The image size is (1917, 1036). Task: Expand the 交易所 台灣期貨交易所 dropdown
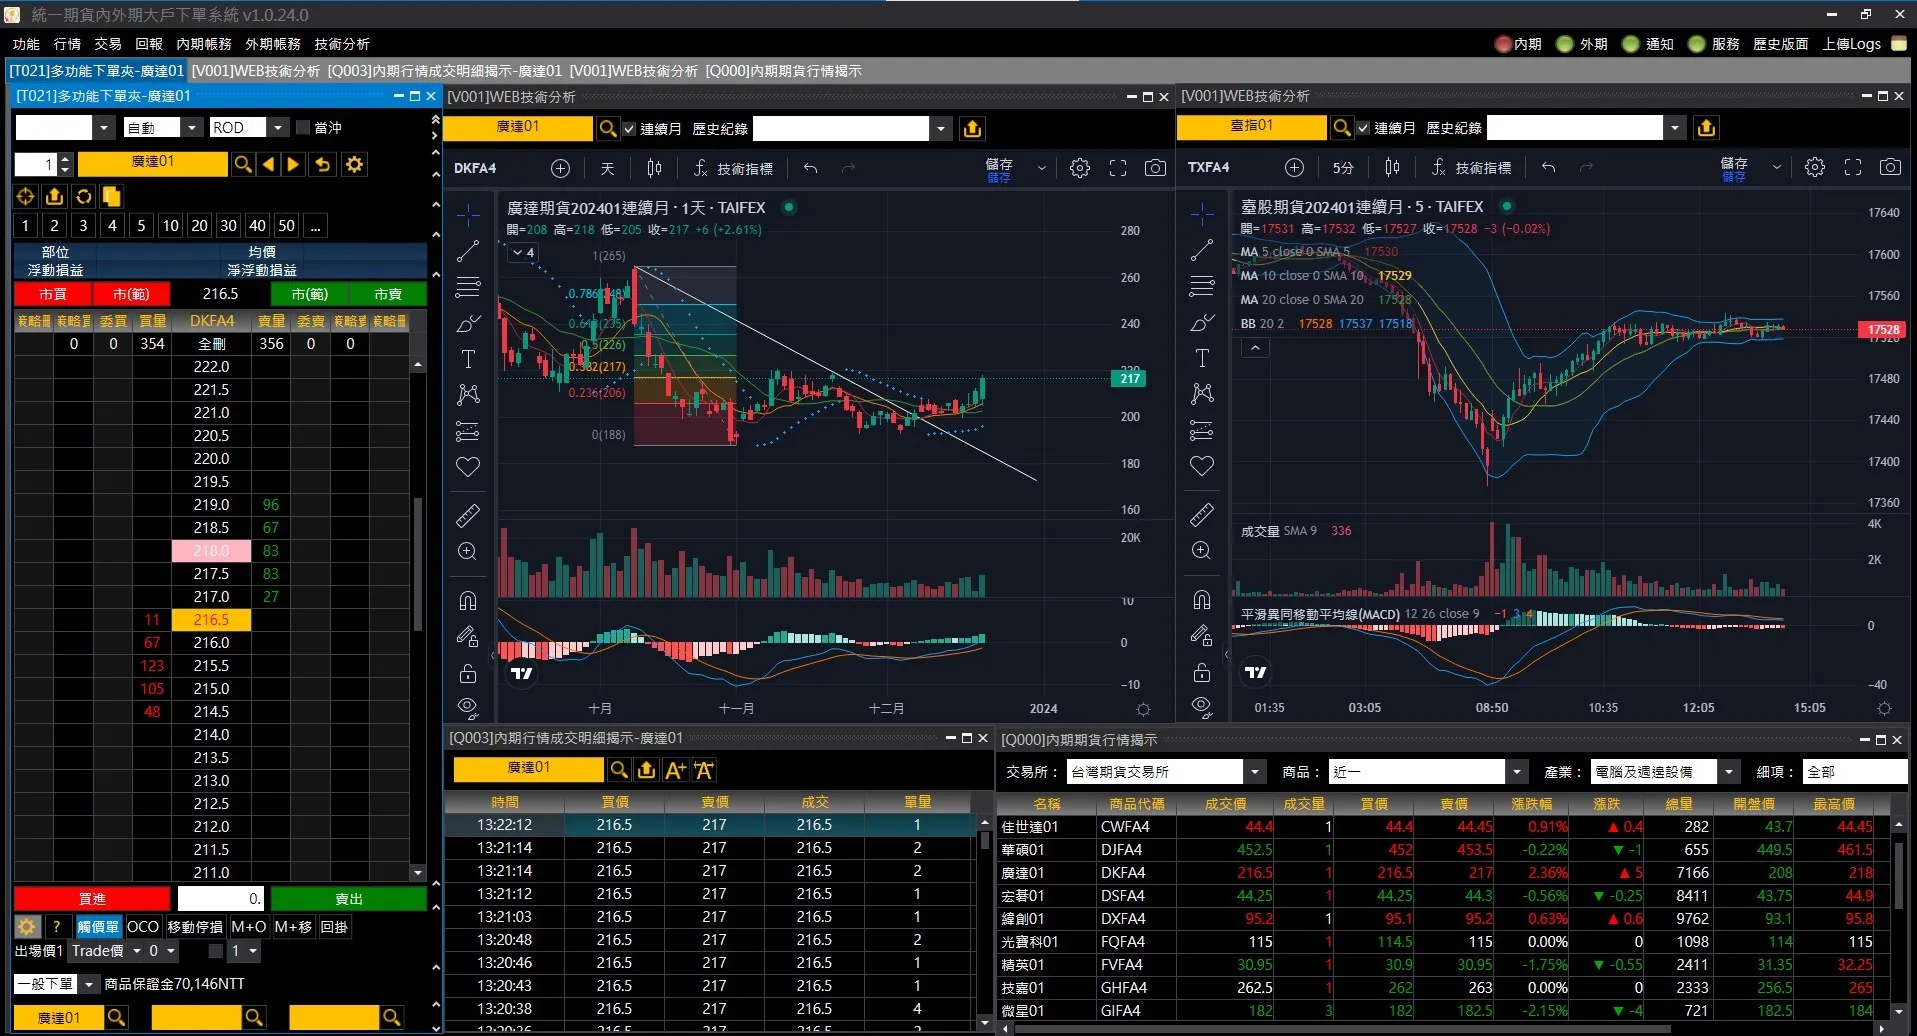(1255, 772)
